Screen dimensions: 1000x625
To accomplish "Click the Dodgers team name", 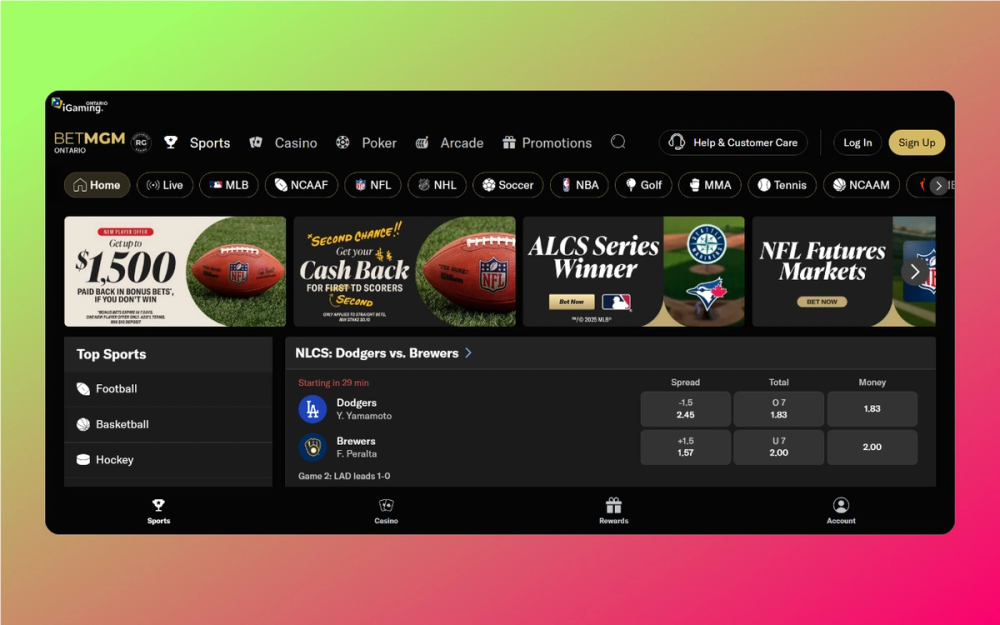I will point(357,403).
